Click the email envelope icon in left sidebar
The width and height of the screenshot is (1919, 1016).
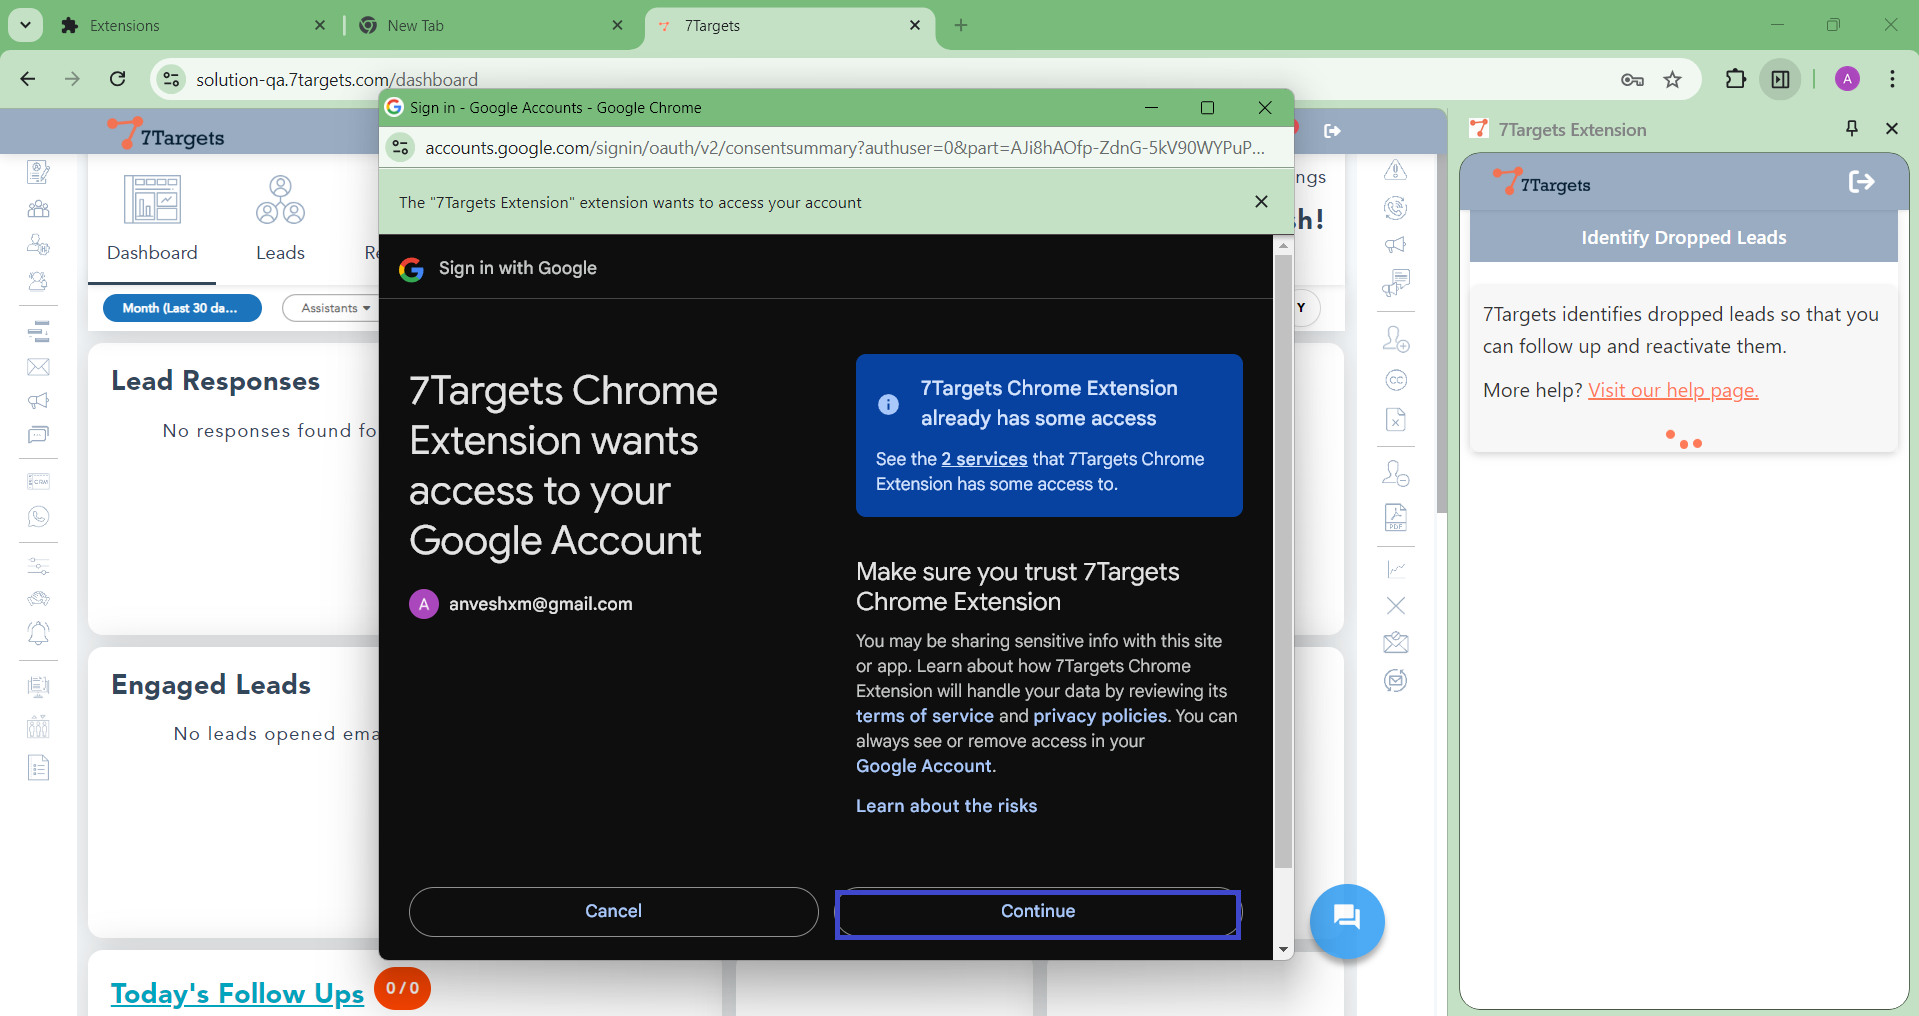coord(38,367)
